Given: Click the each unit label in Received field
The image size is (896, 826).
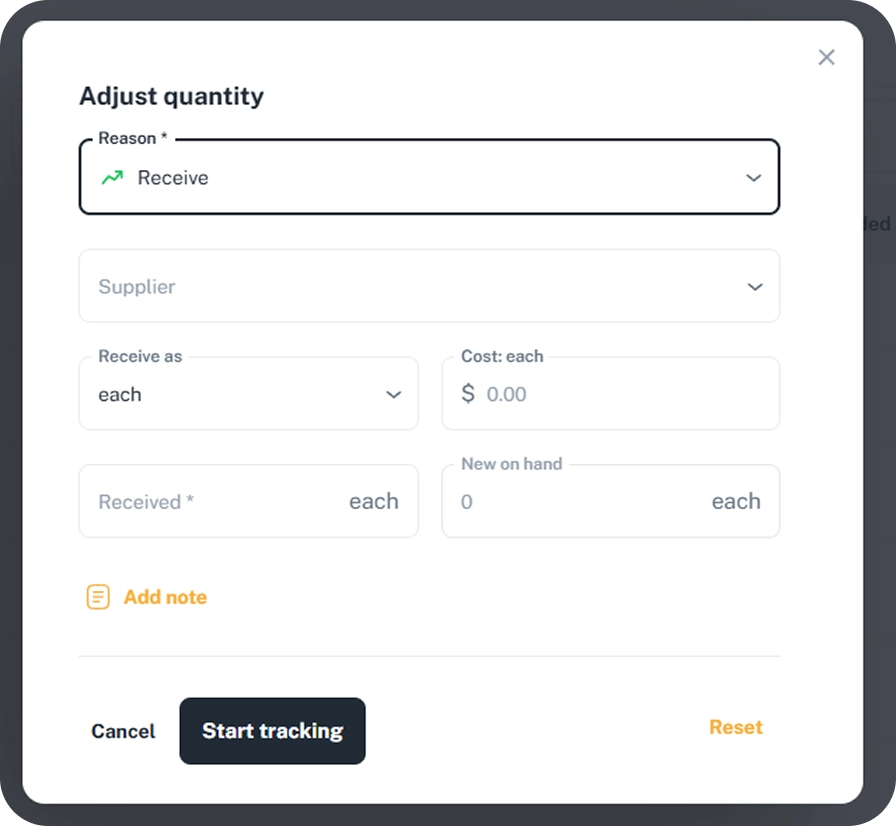Looking at the screenshot, I should point(373,502).
